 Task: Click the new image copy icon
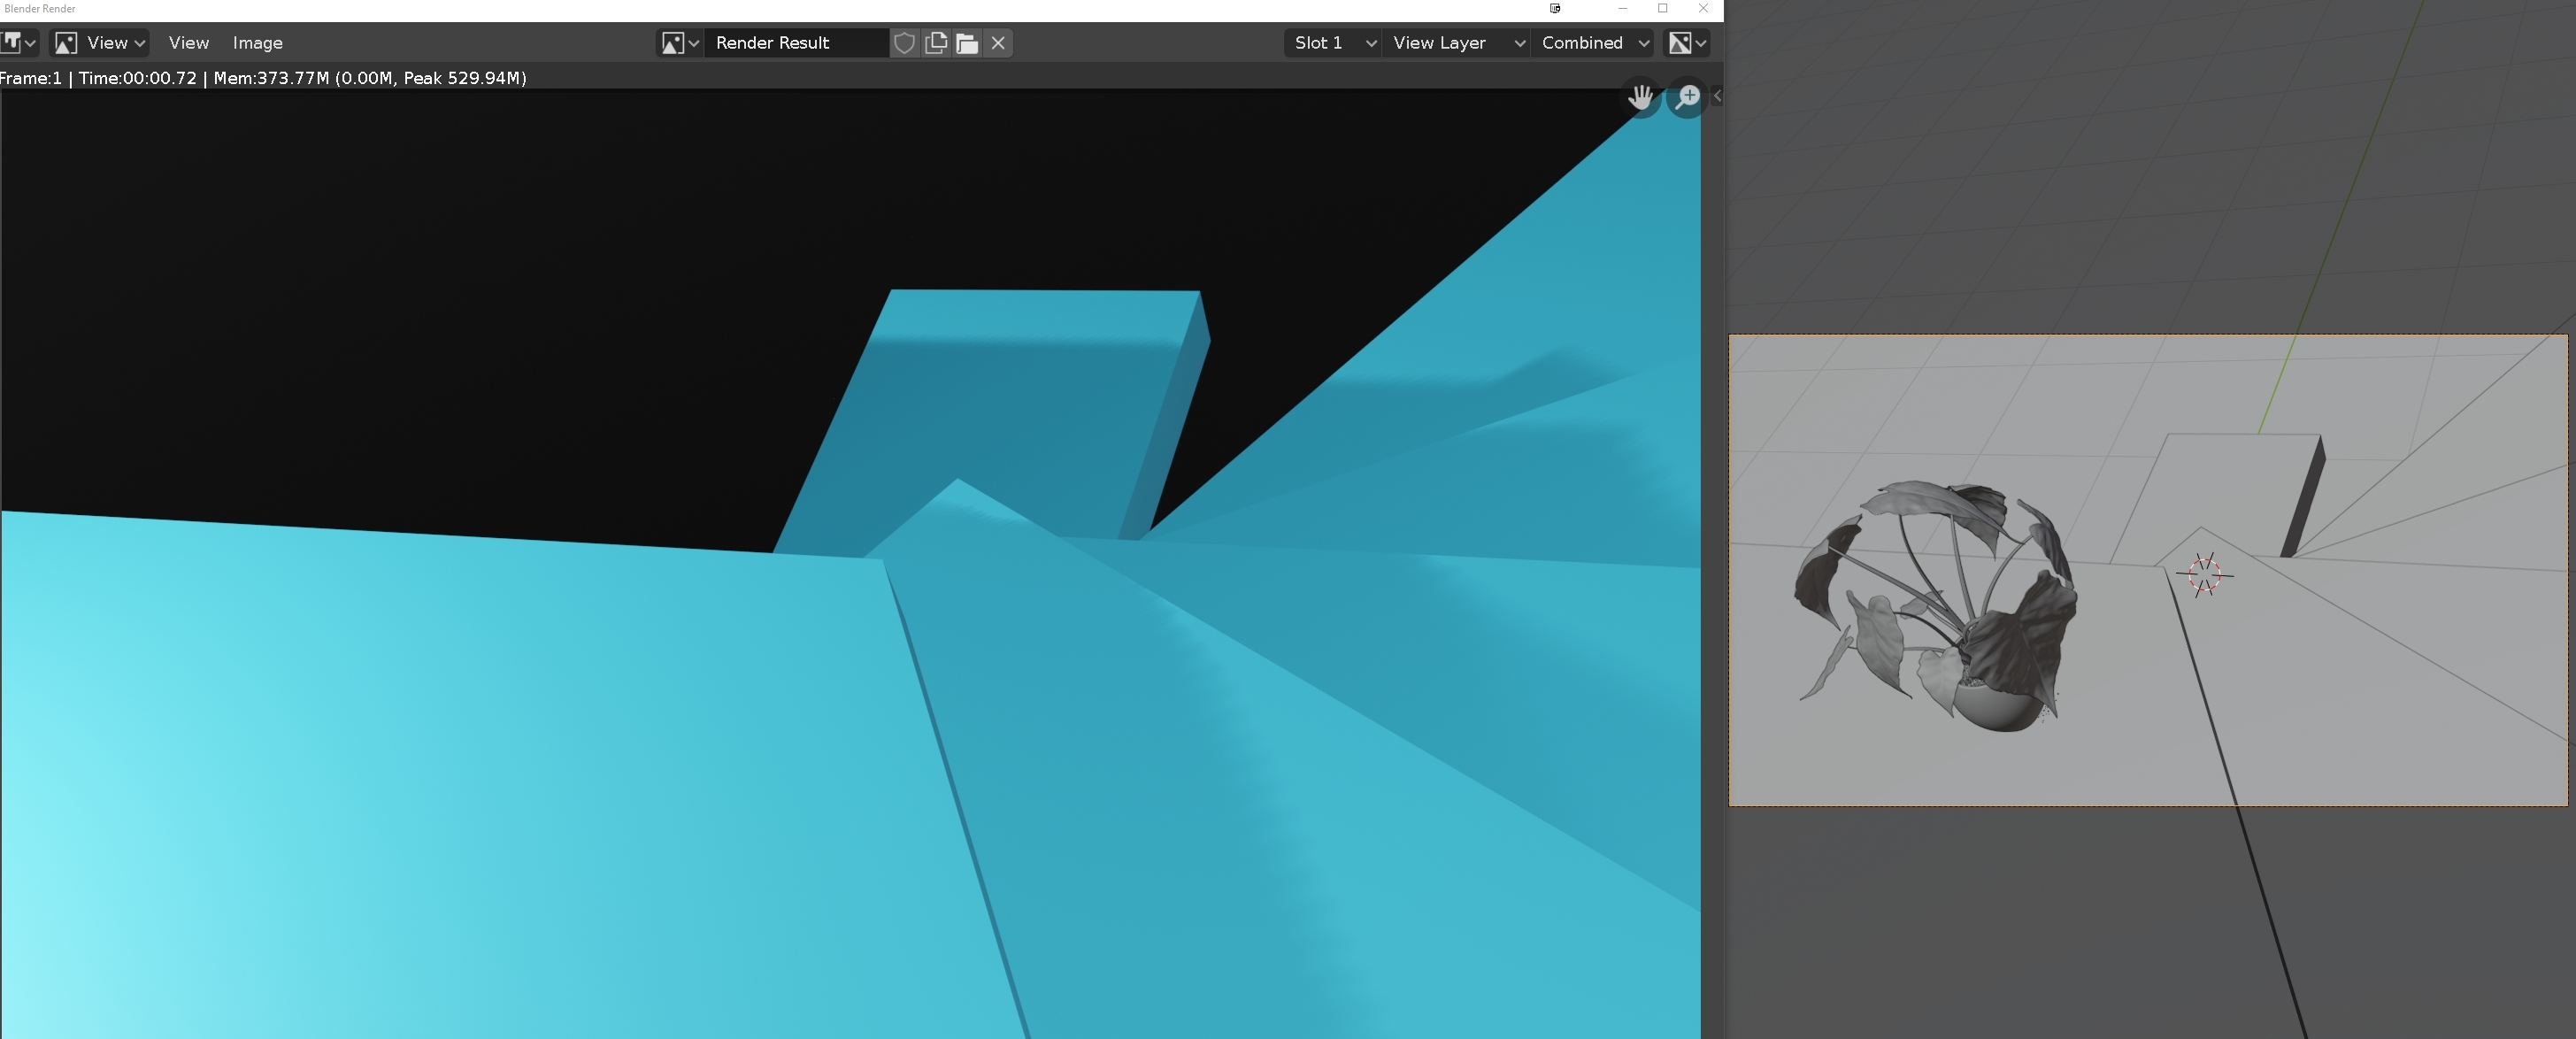pos(936,43)
